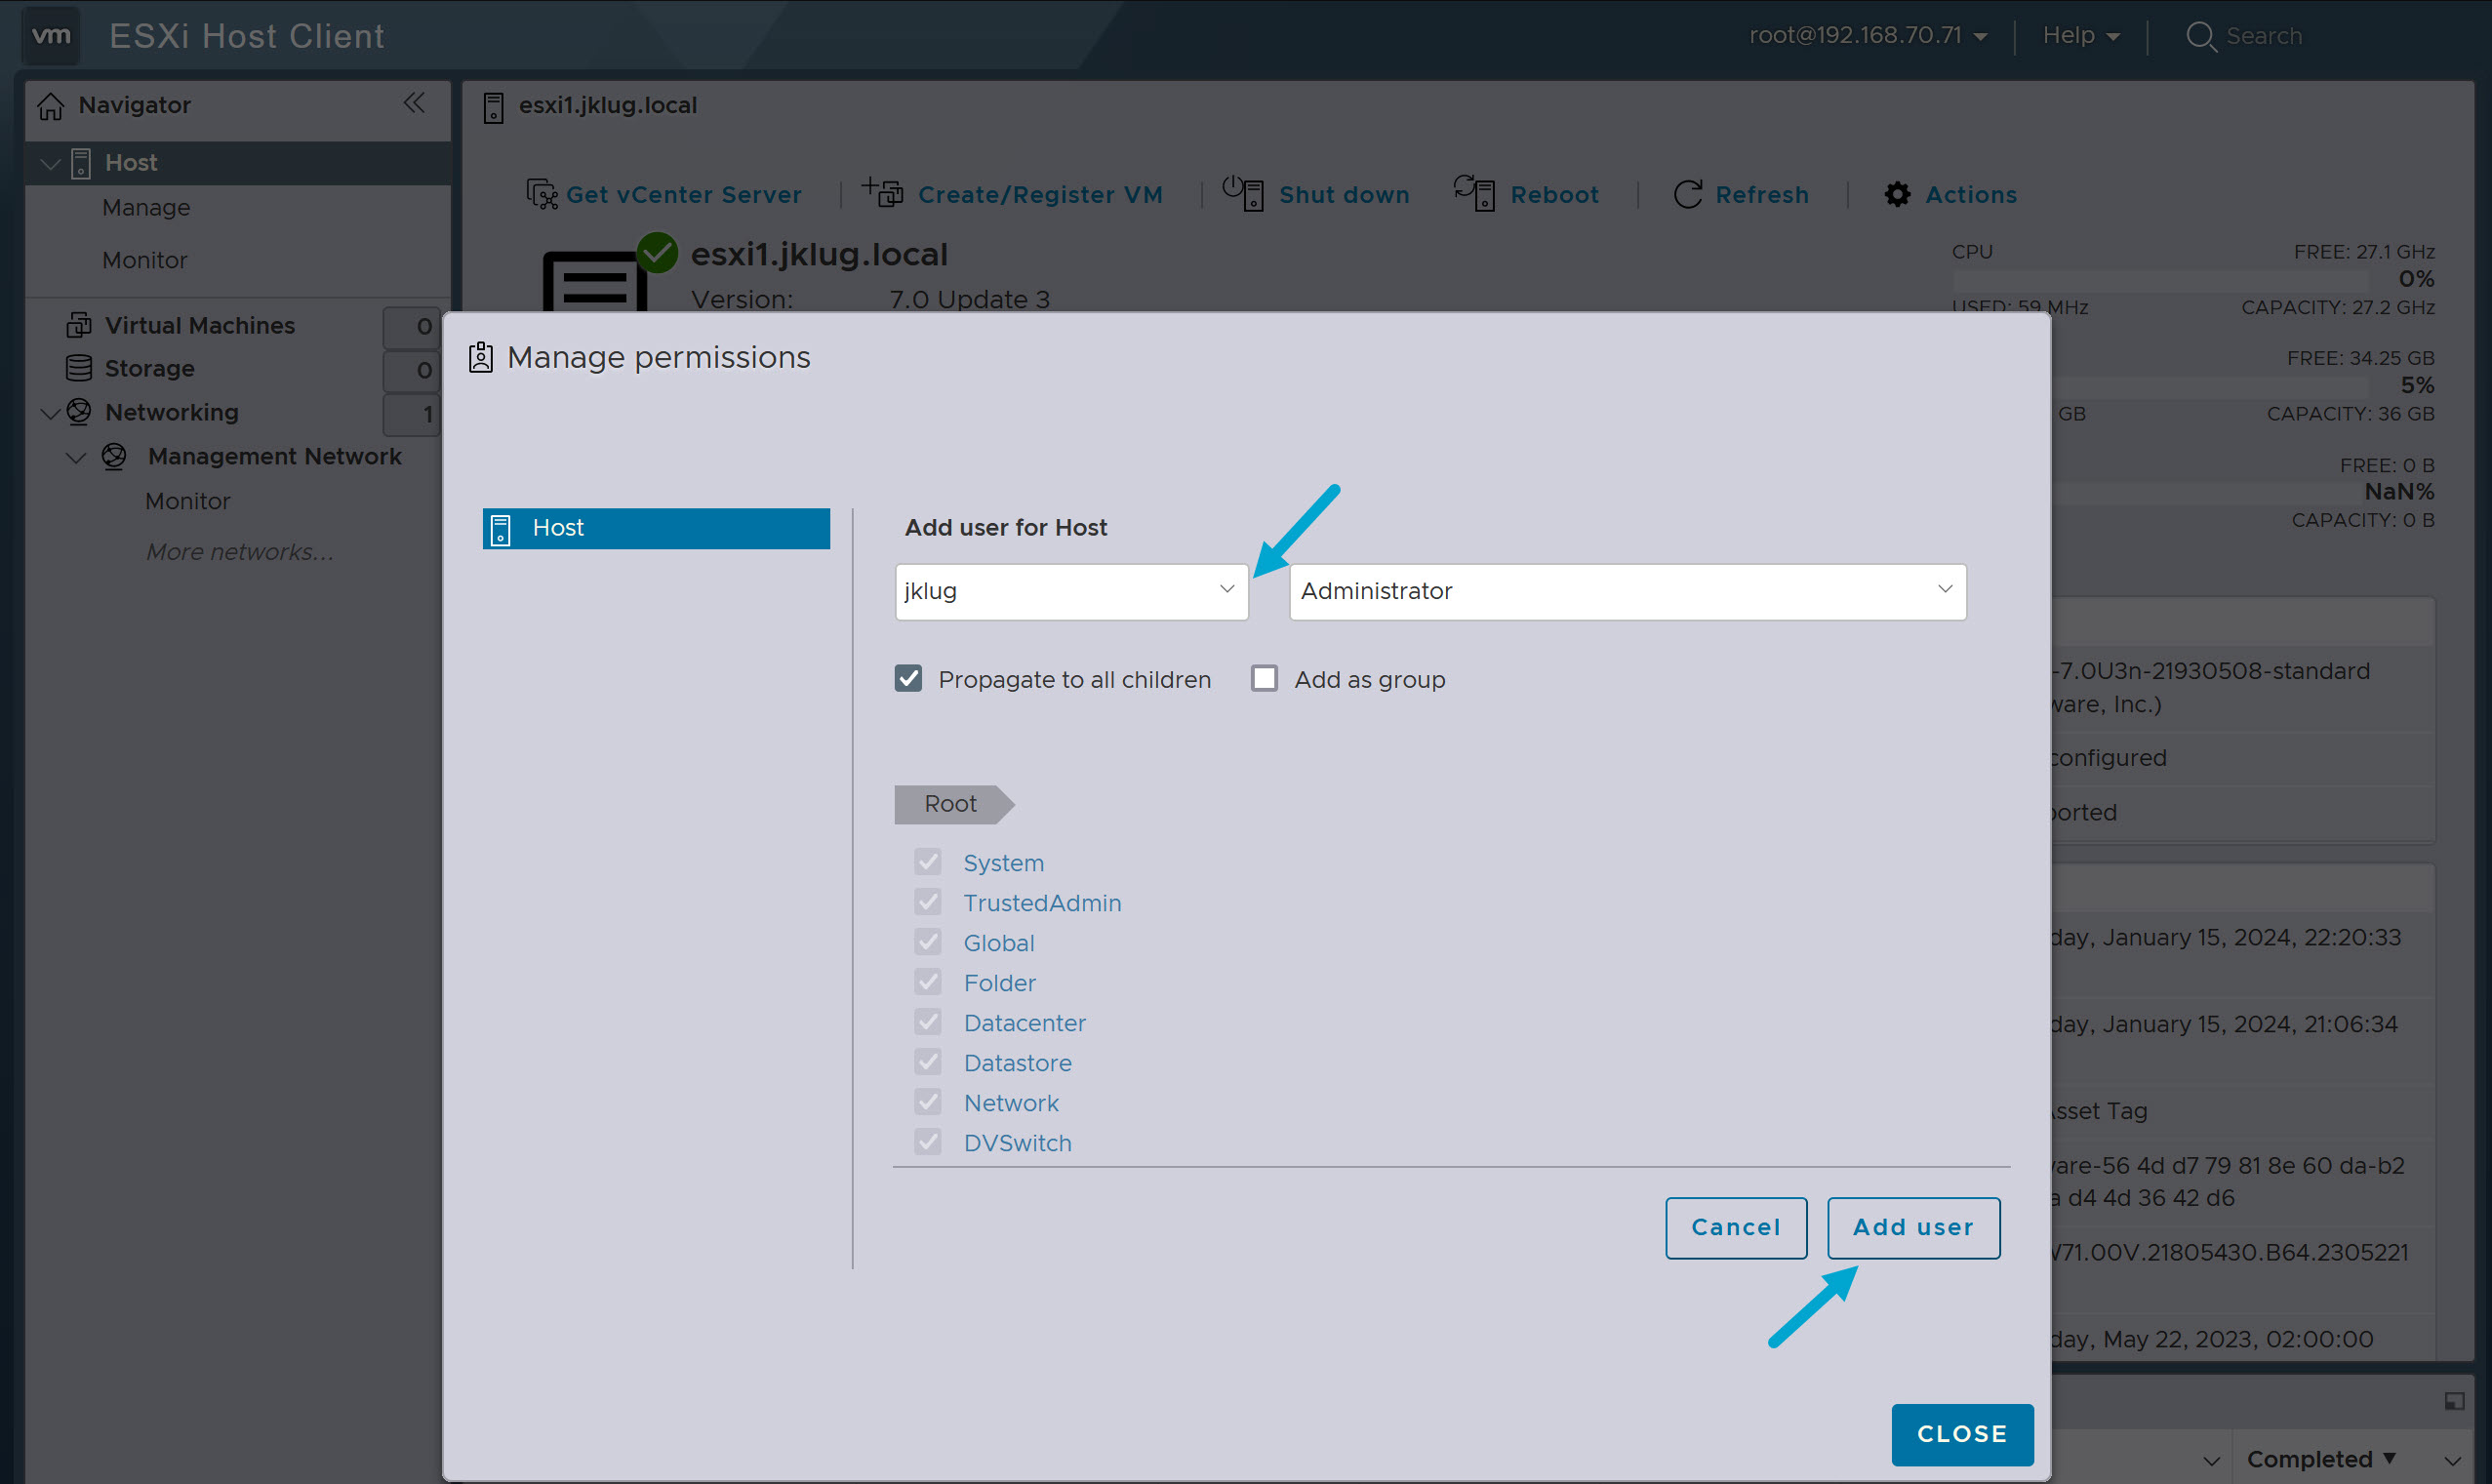This screenshot has height=1484, width=2492.
Task: Refresh the host view
Action: coord(1687,193)
